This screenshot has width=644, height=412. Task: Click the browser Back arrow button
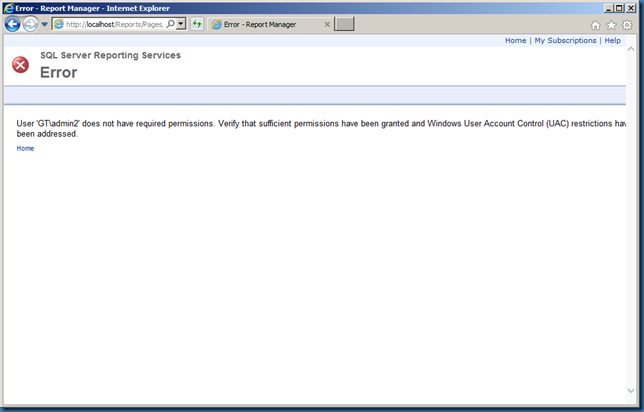tap(12, 24)
